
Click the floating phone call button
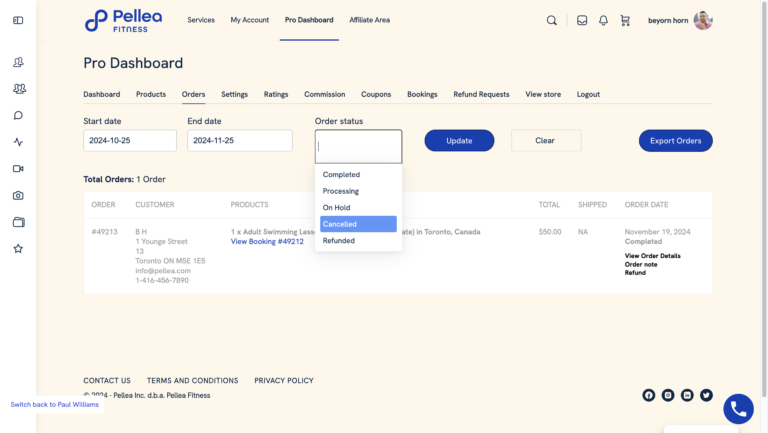(x=738, y=409)
